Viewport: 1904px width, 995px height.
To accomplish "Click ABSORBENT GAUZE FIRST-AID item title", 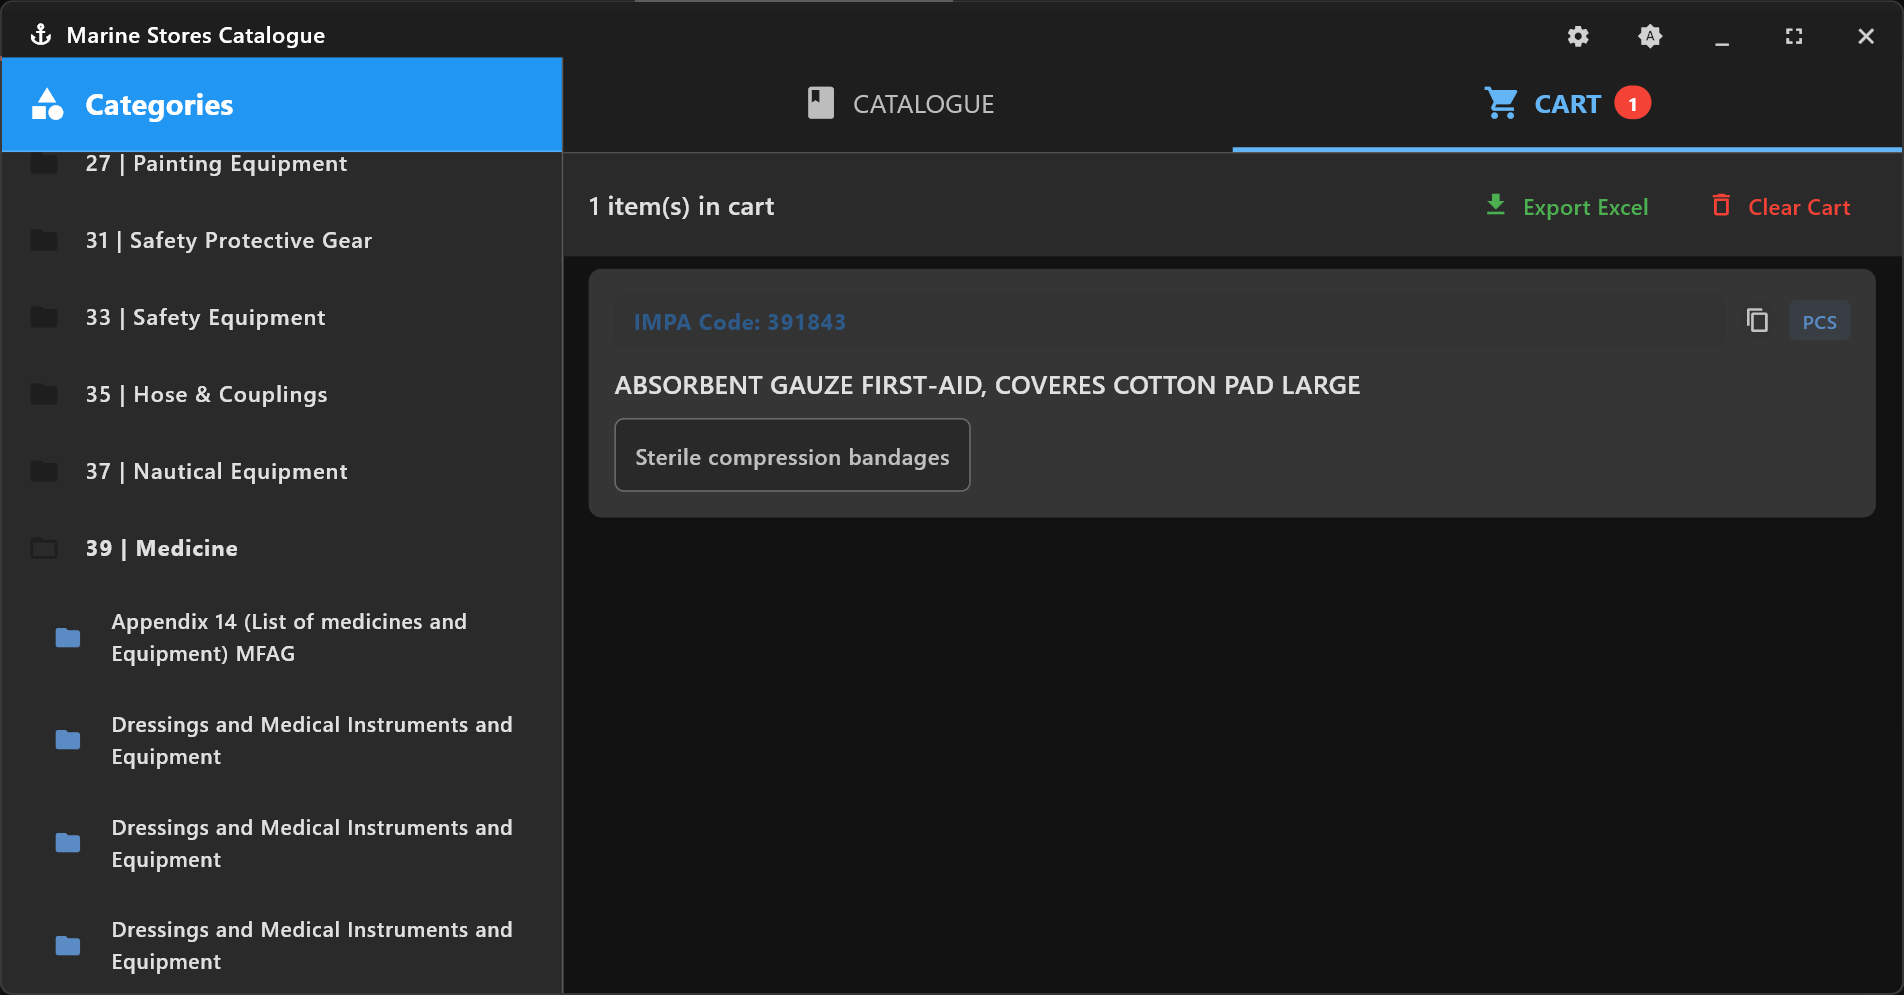I will pos(987,386).
